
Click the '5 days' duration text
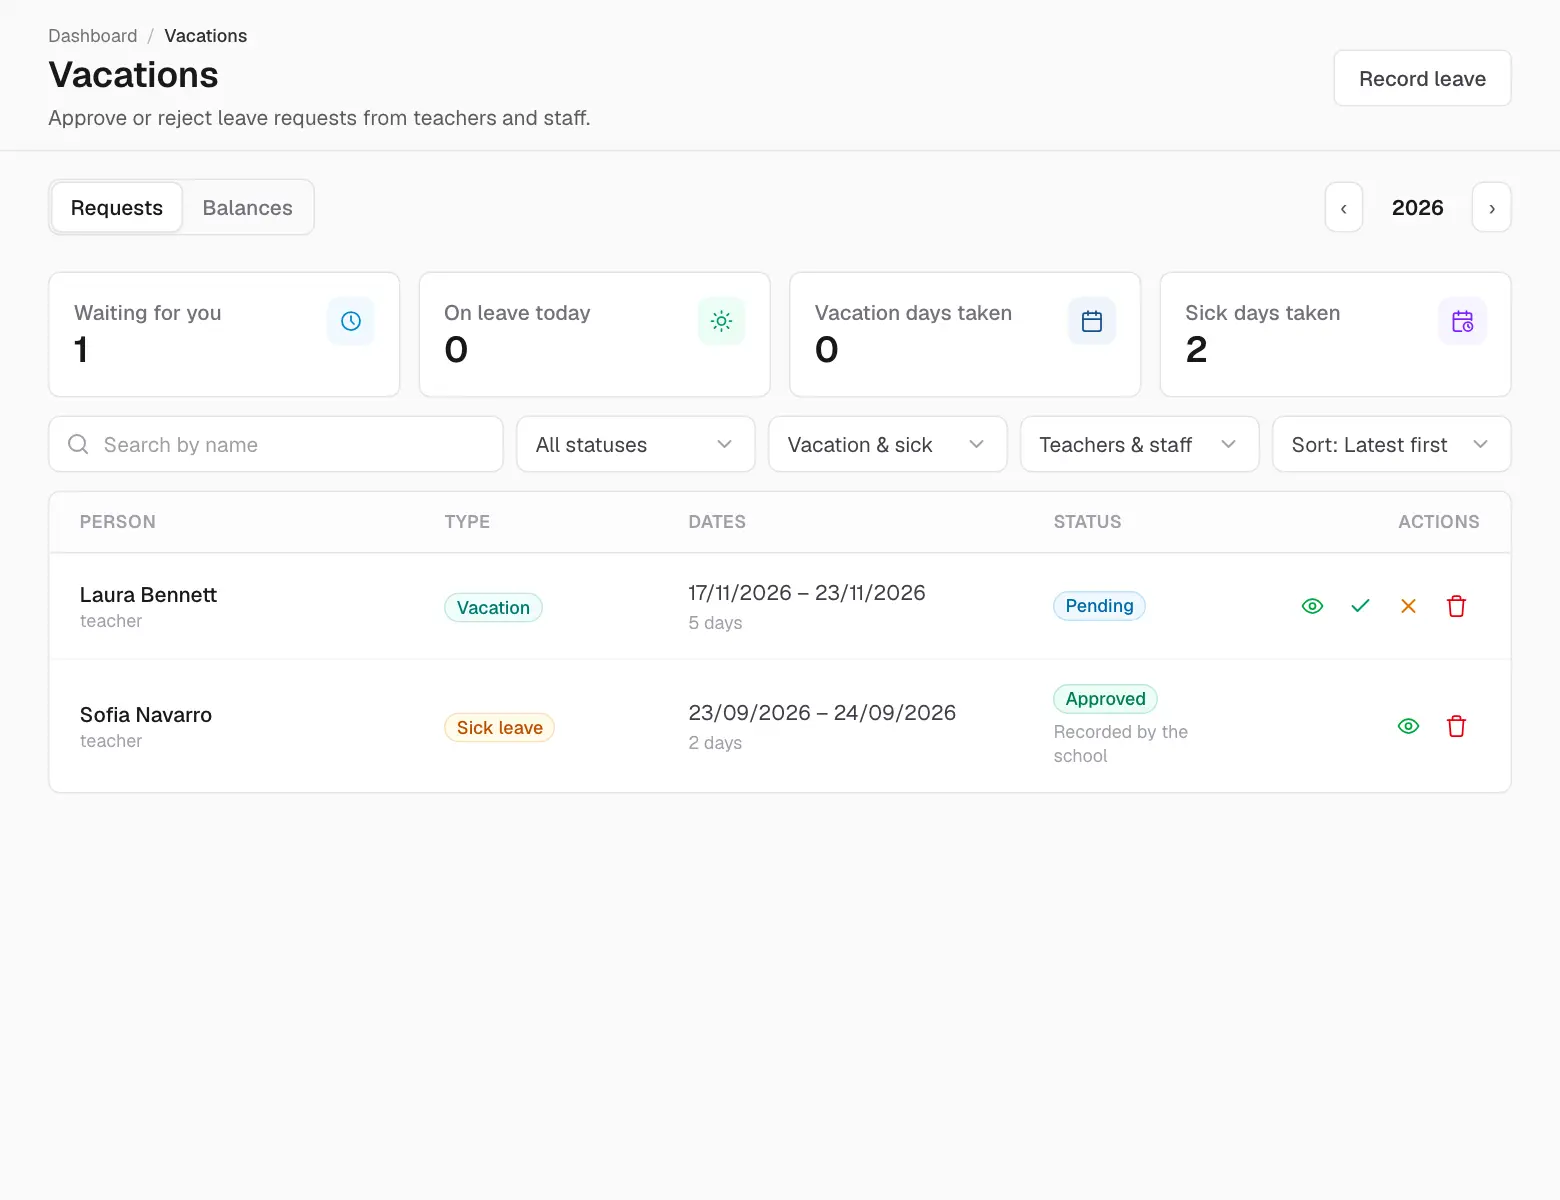point(715,623)
